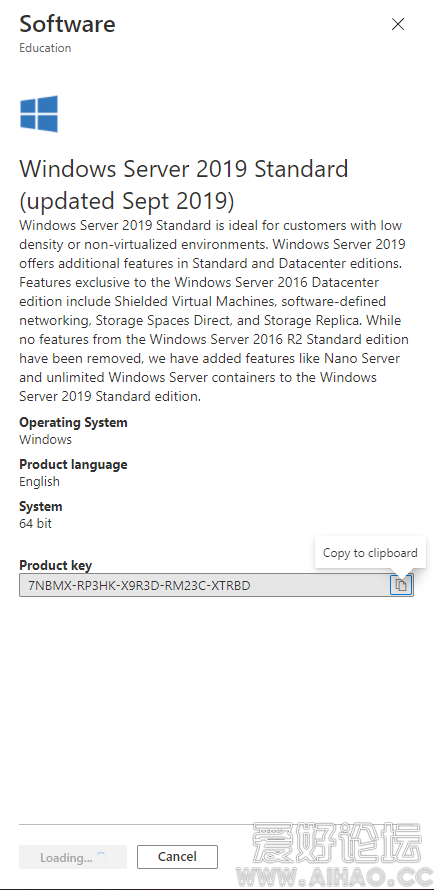This screenshot has width=434, height=890.
Task: Click the product description paragraph
Action: [x=214, y=311]
